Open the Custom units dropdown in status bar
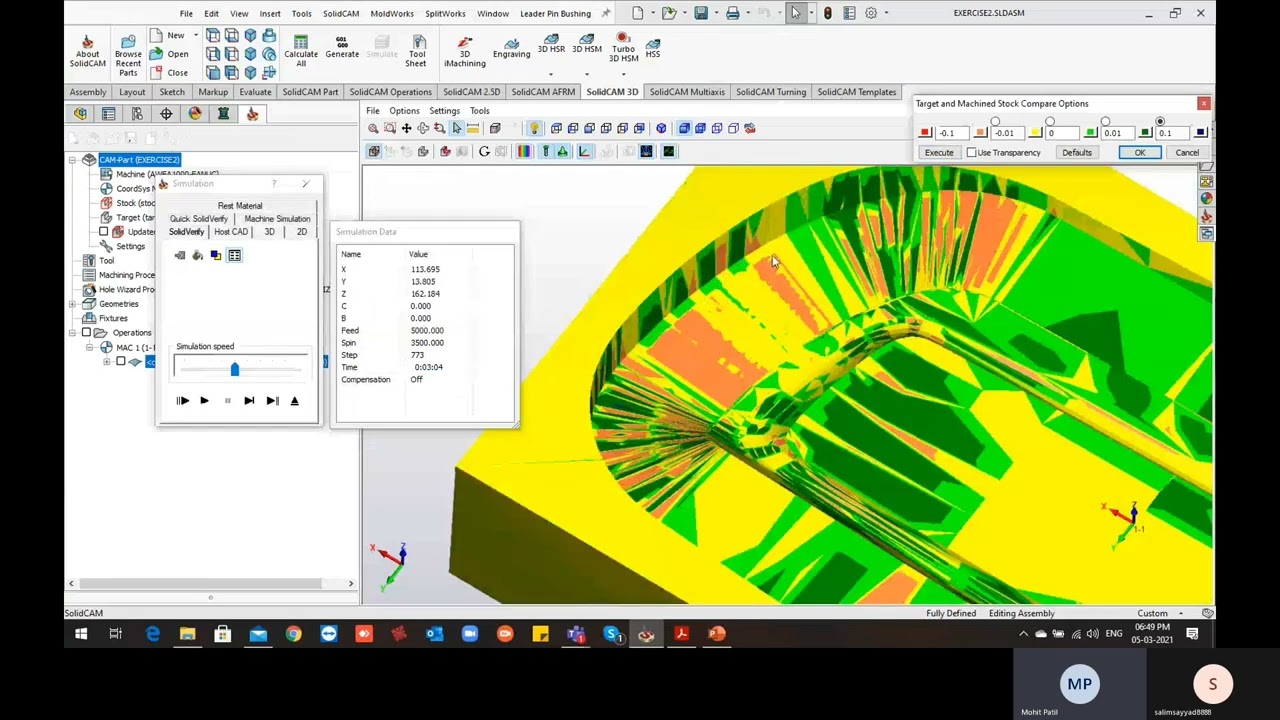Screen dimensions: 1280x720 click(x=1181, y=613)
